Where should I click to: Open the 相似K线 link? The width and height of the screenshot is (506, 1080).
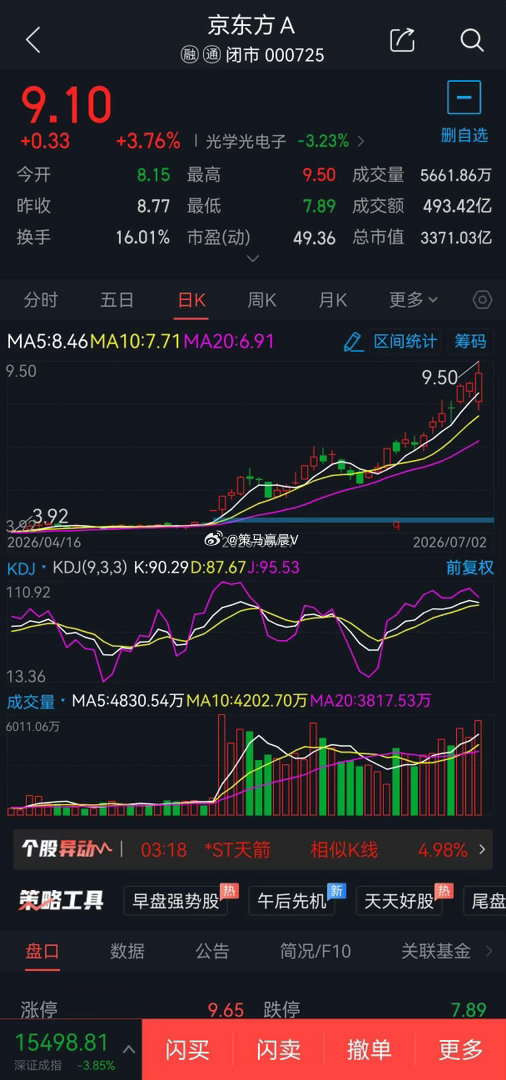(344, 849)
